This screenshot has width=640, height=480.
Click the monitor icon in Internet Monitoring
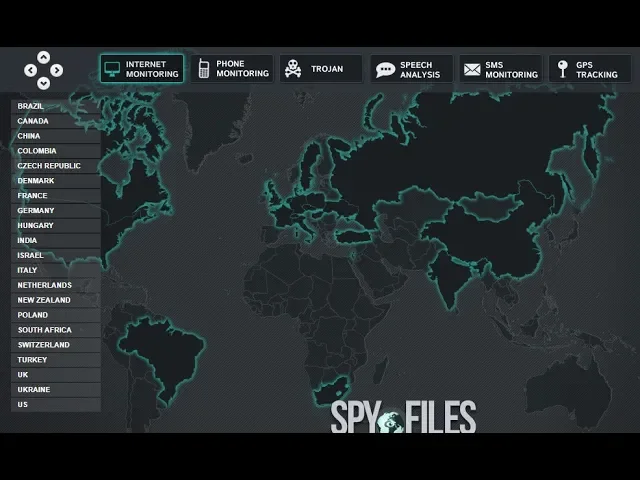(112, 69)
